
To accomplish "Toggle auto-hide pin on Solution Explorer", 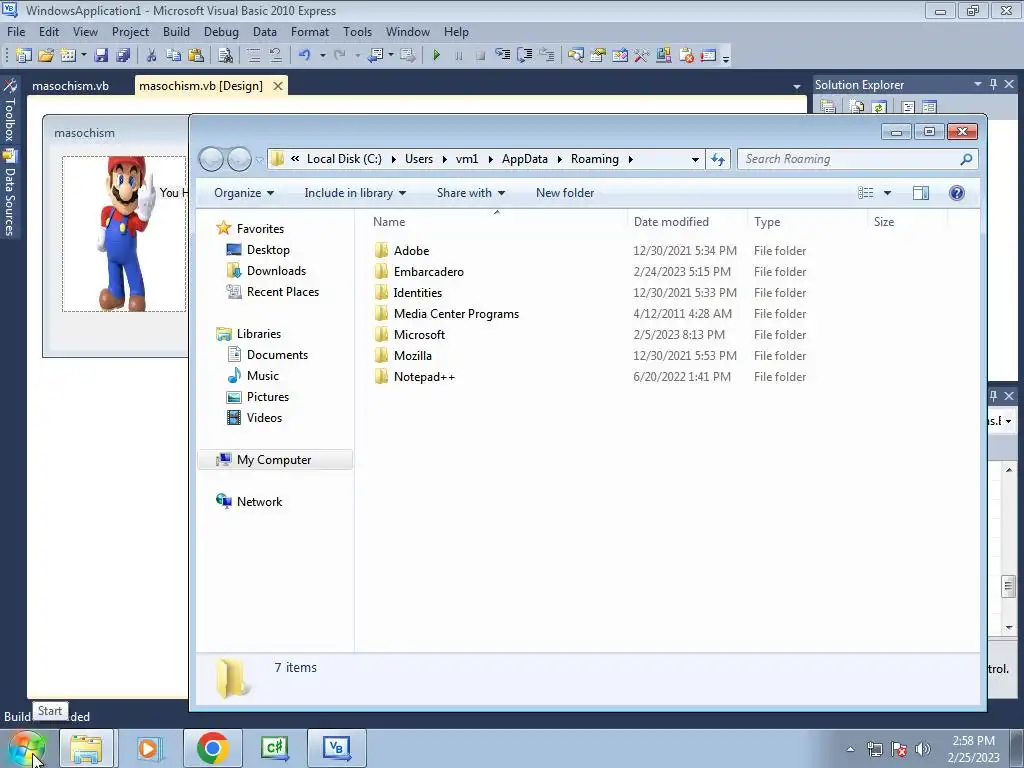I will coord(993,84).
